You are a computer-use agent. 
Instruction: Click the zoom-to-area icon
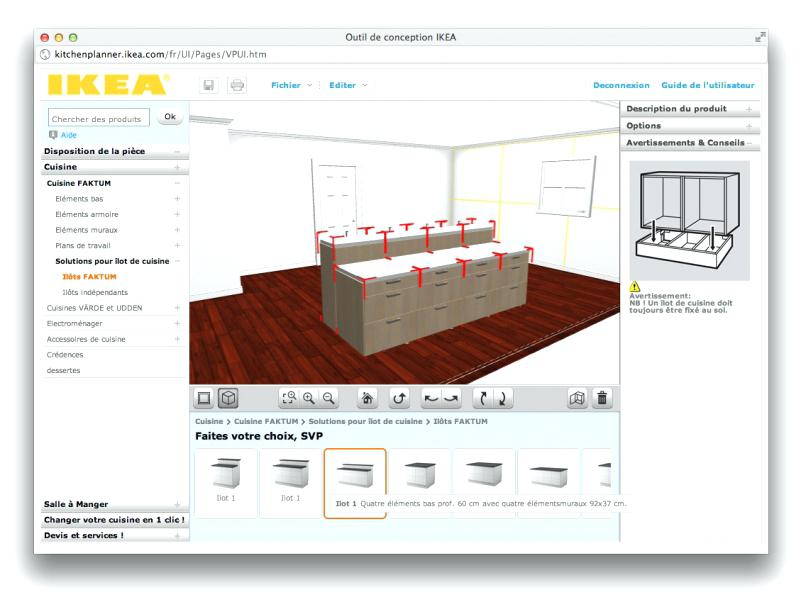tap(289, 398)
